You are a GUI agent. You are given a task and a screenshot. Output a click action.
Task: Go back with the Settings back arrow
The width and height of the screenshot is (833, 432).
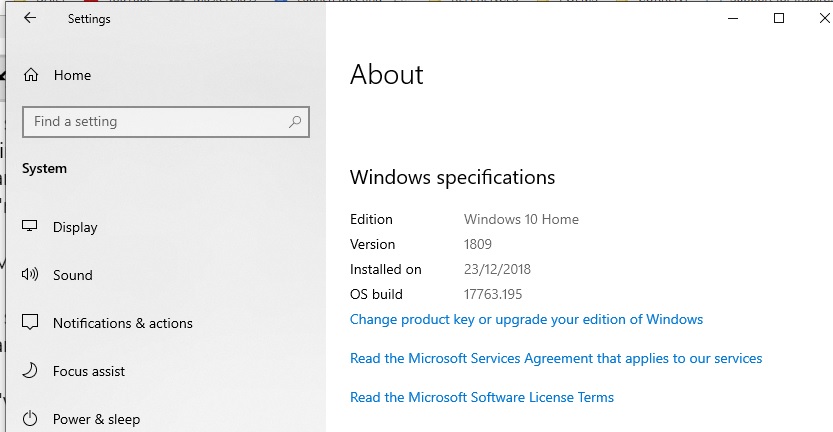[30, 18]
